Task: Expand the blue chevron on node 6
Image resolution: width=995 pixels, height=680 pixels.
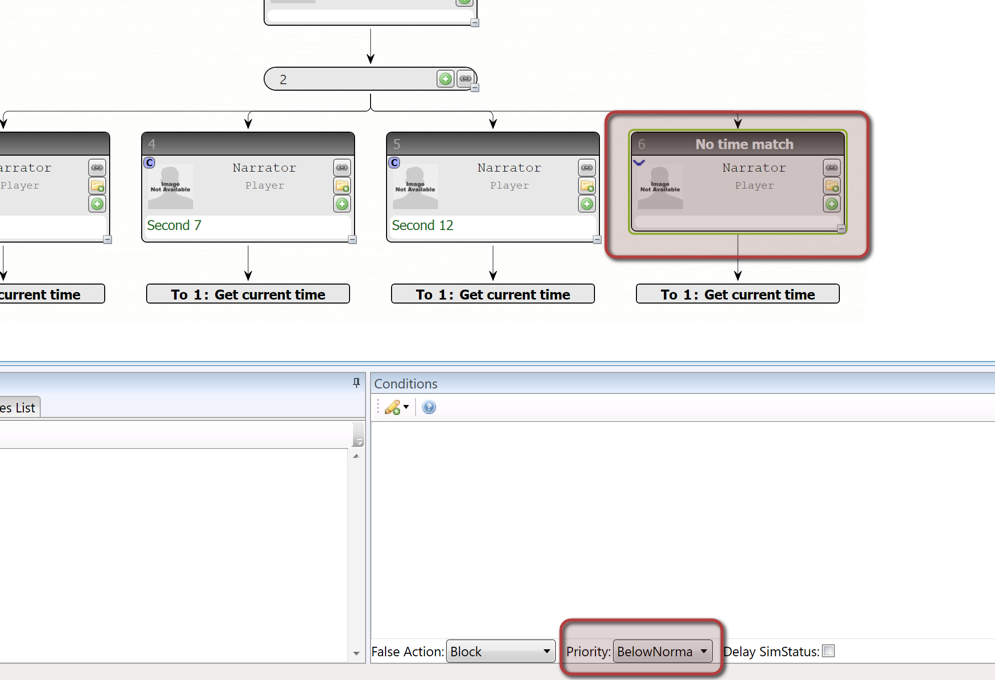Action: 639,163
